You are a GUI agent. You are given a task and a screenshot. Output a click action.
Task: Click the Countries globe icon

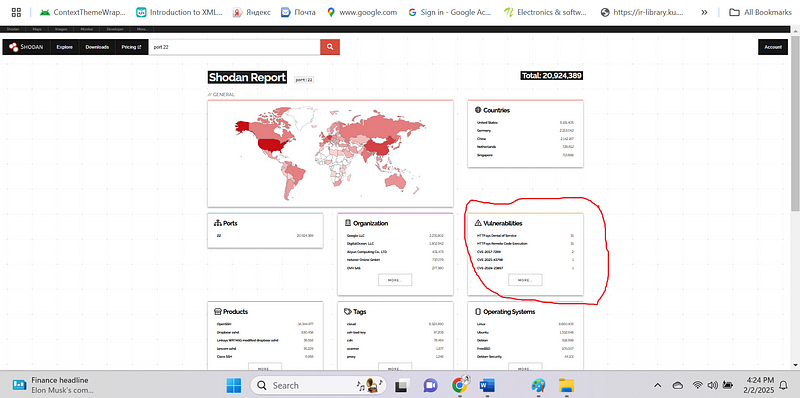point(478,110)
